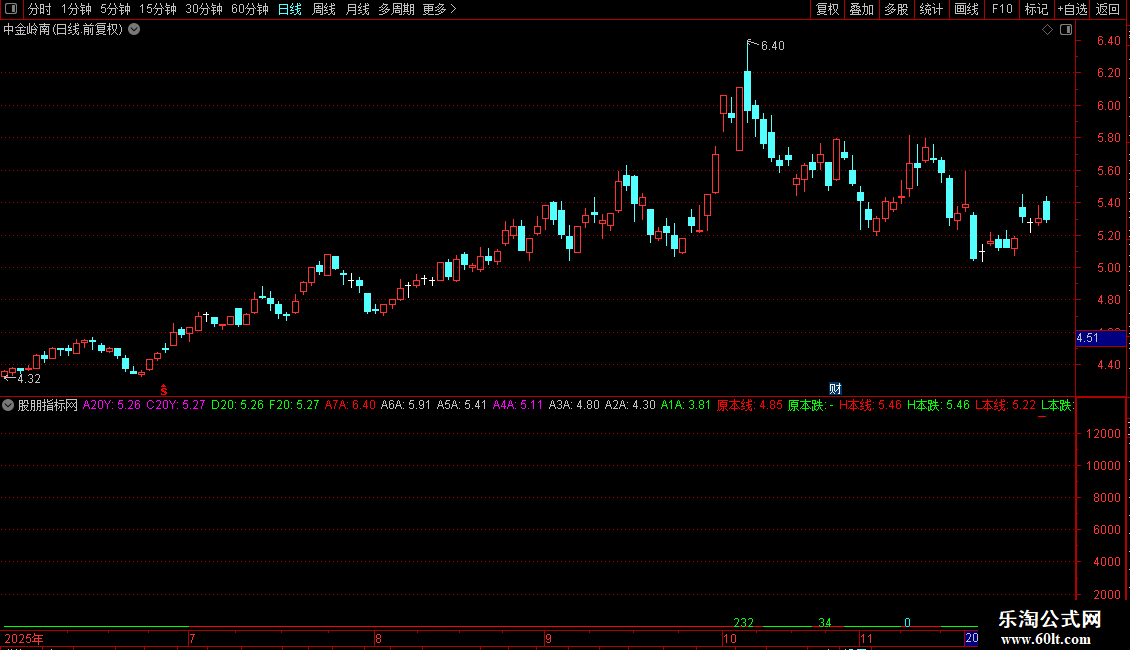This screenshot has height=650, width=1130.
Task: Click the 6.40 high price label
Action: click(773, 46)
